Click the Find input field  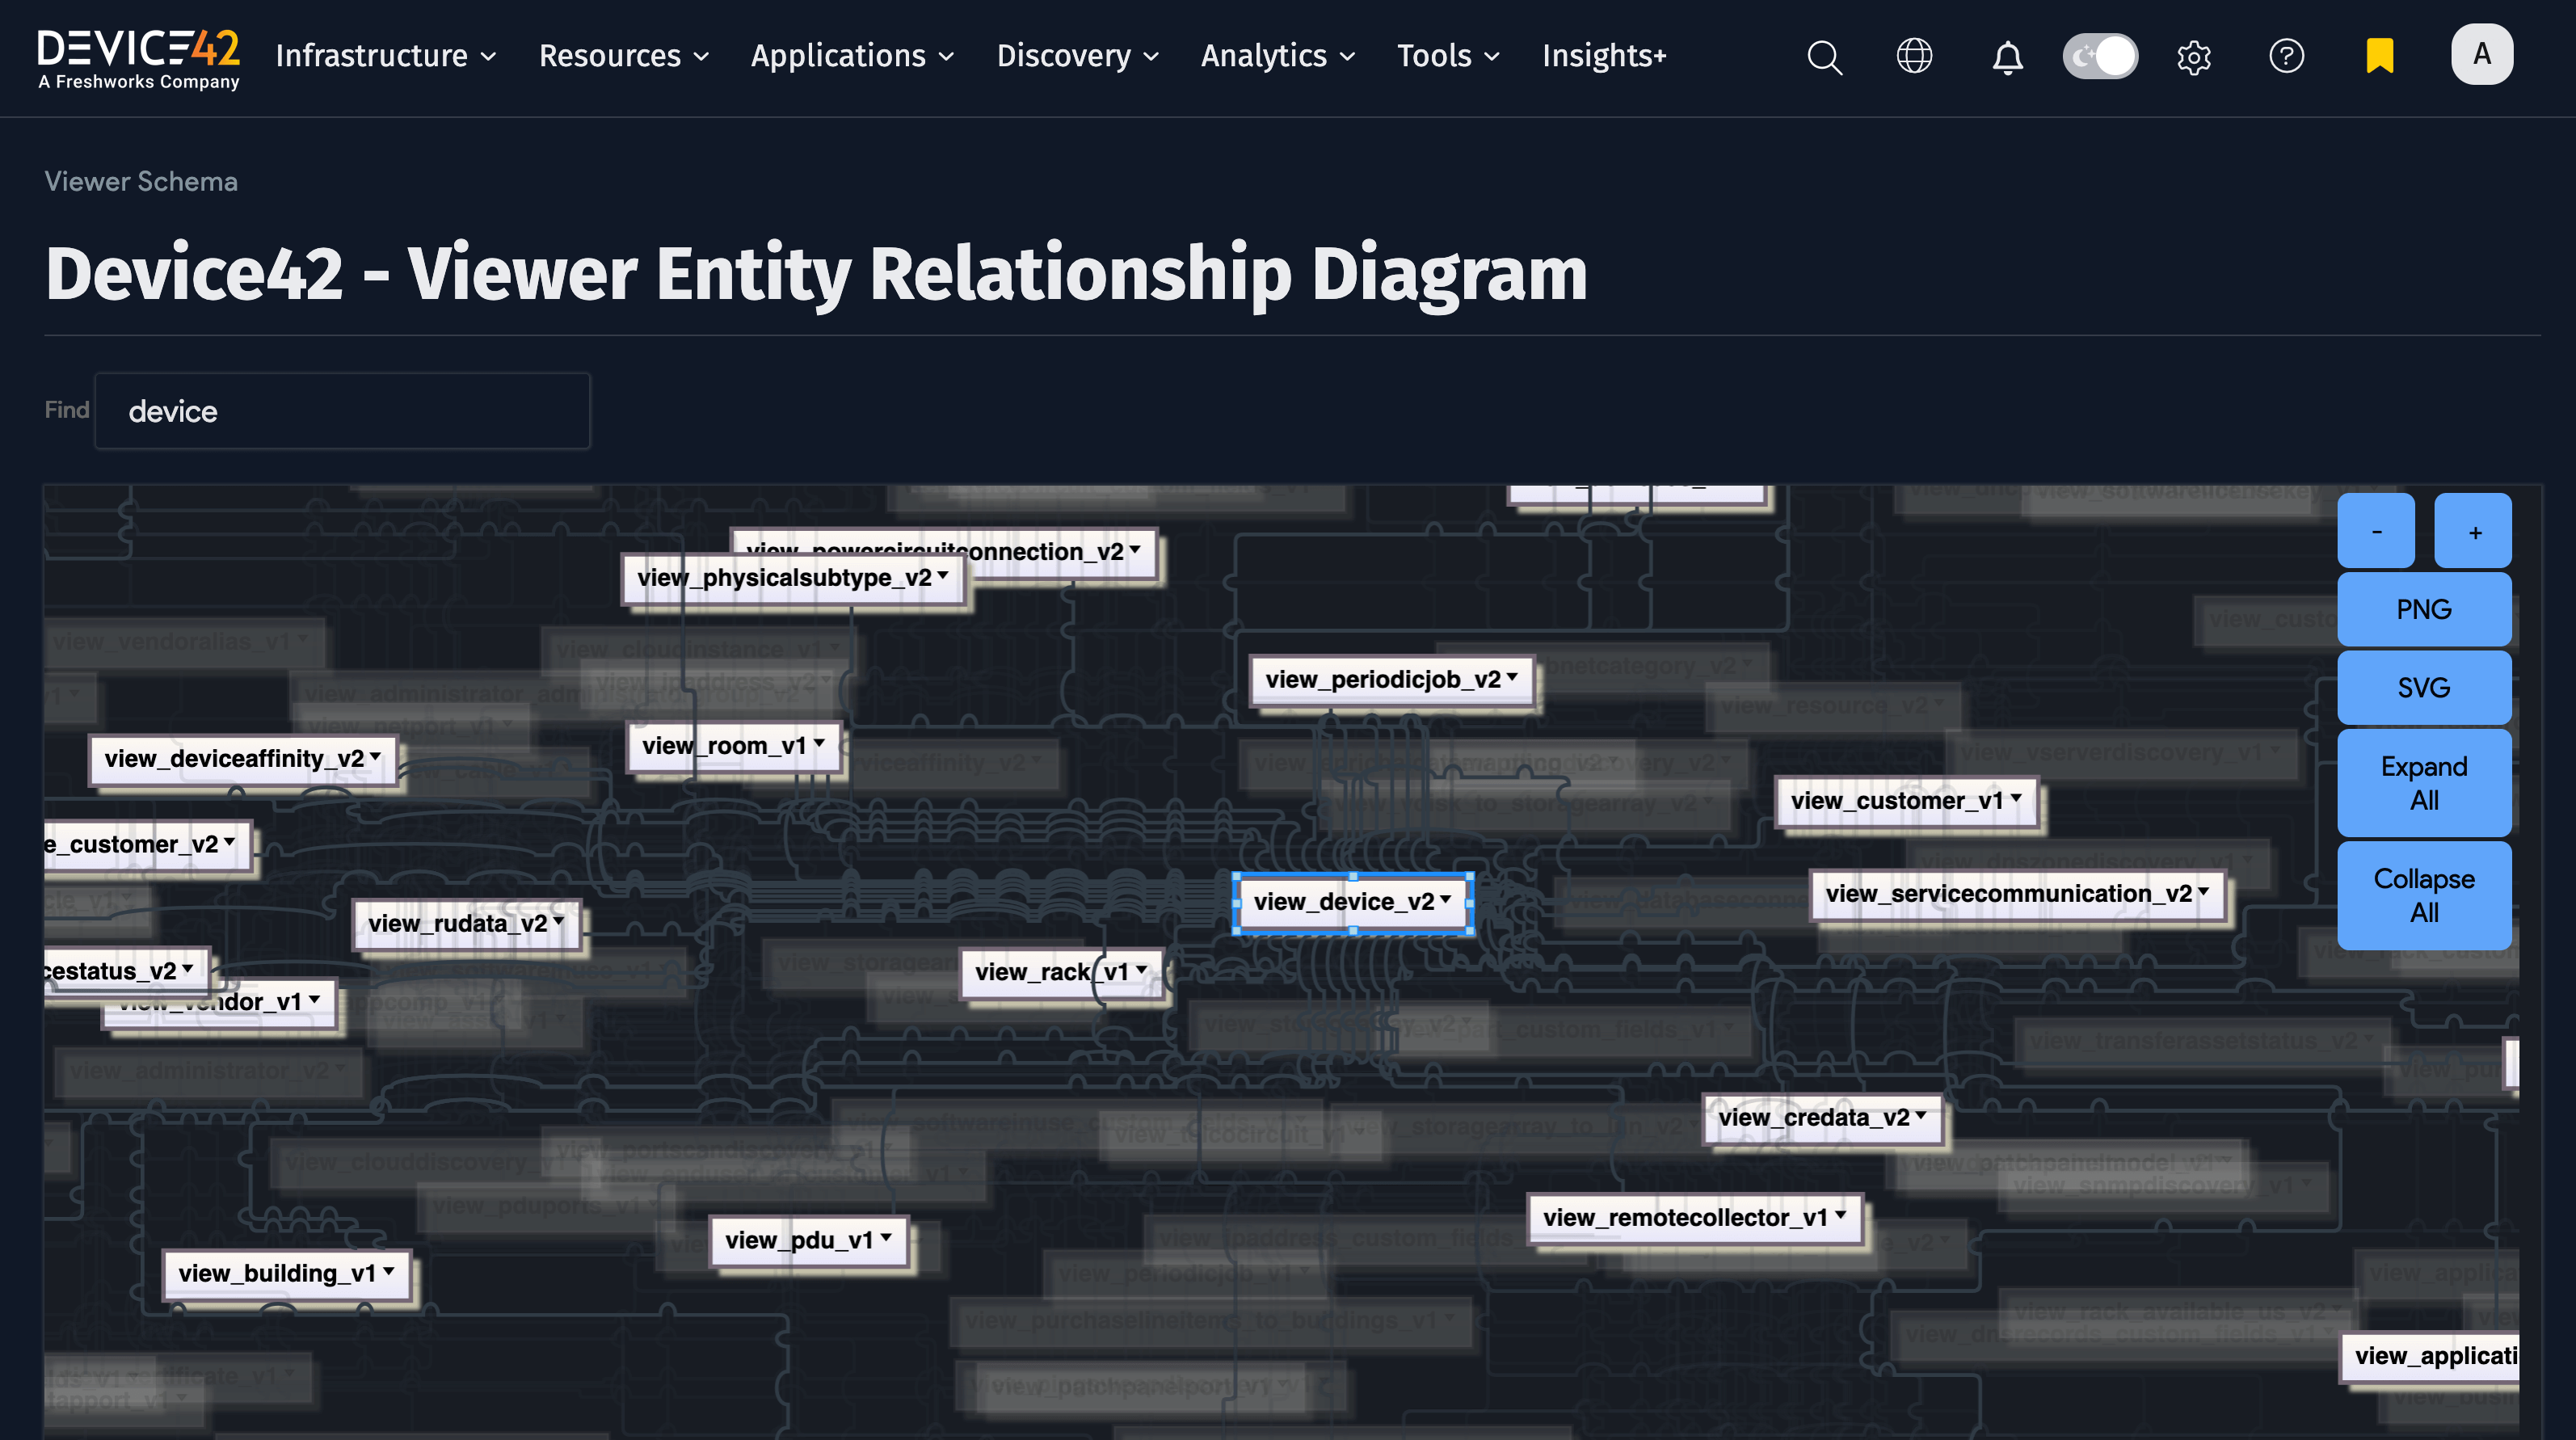(341, 410)
